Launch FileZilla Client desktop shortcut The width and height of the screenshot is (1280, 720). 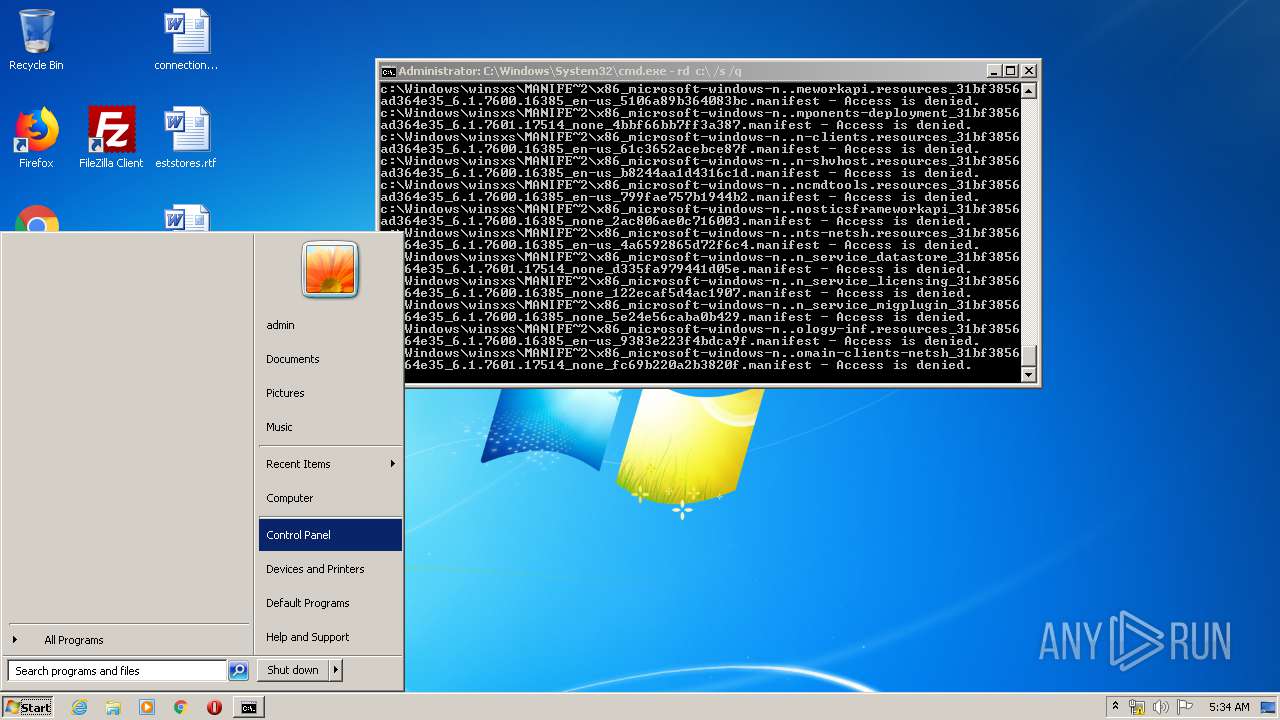(x=111, y=138)
